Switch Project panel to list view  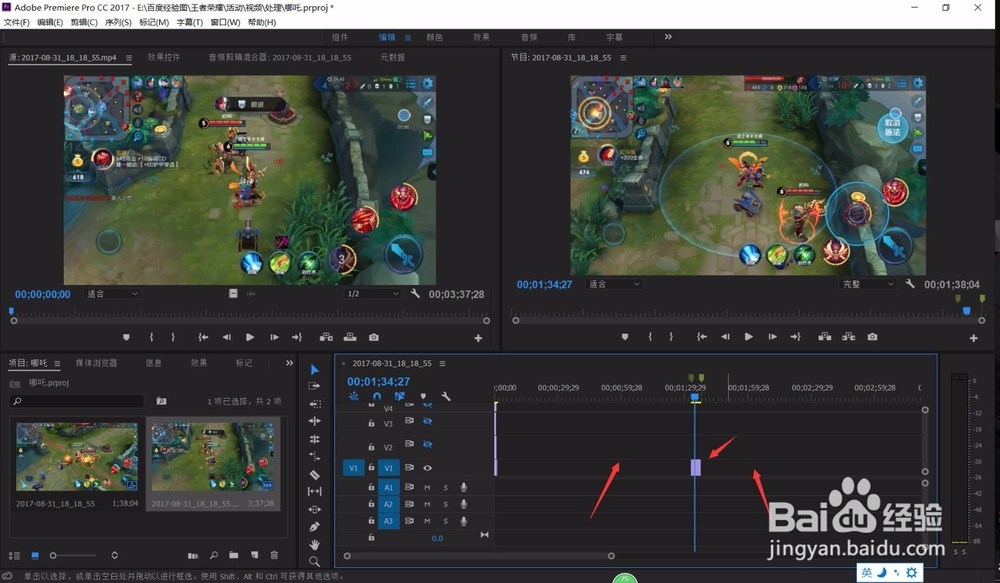click(x=14, y=555)
